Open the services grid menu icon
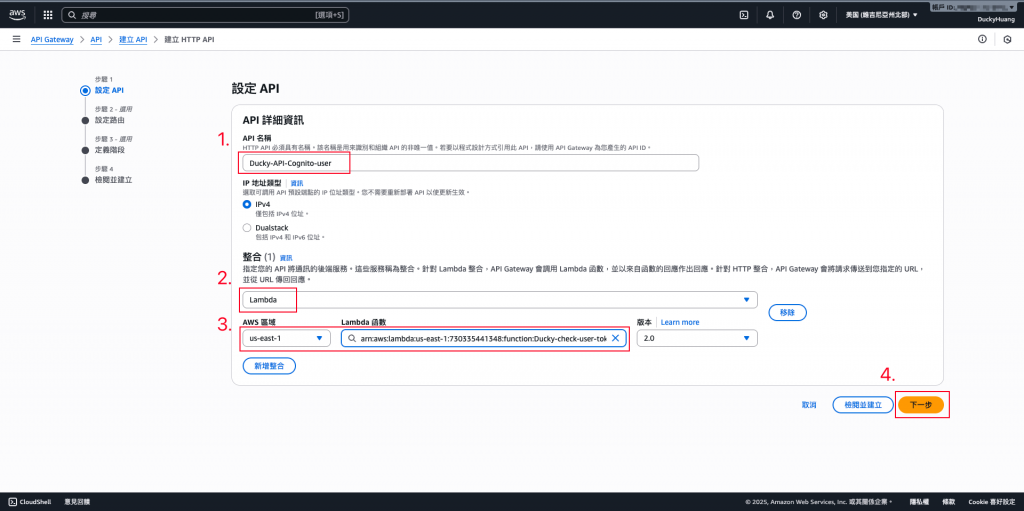This screenshot has width=1024, height=511. (x=48, y=14)
